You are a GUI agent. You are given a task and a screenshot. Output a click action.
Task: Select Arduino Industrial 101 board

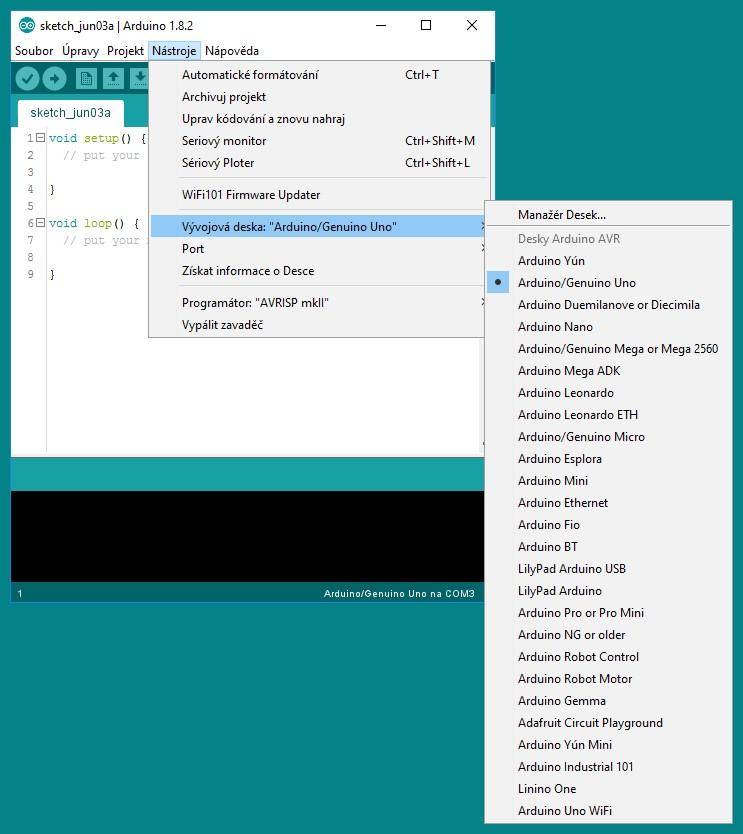pyautogui.click(x=608, y=767)
